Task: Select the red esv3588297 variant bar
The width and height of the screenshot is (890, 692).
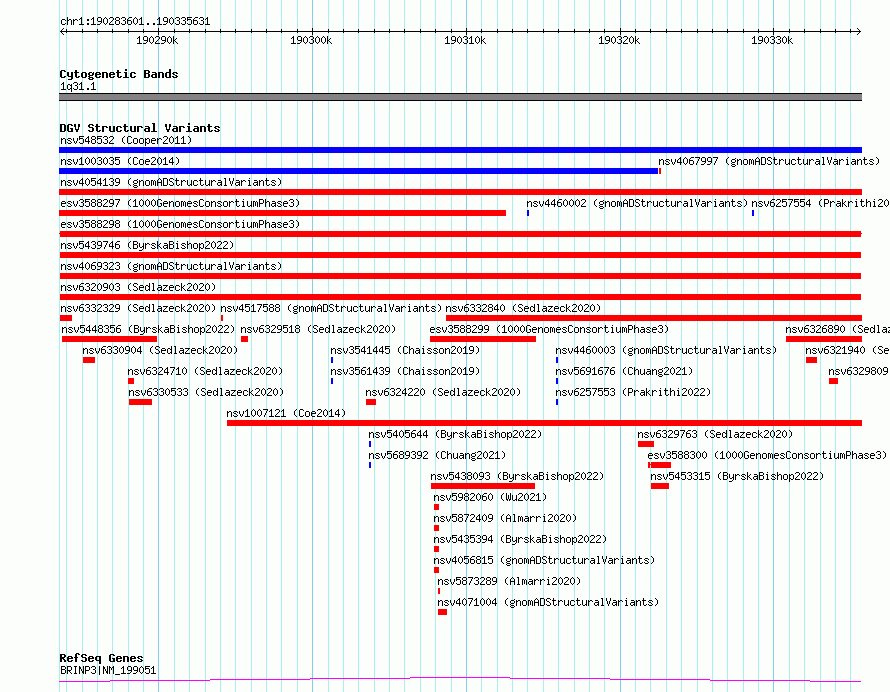Action: tap(282, 213)
